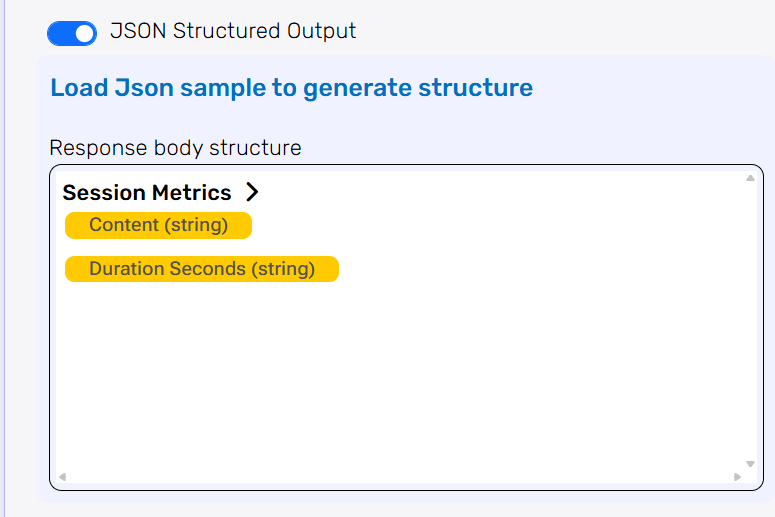
Task: Click the scroll down arrow in structure box
Action: (x=750, y=464)
